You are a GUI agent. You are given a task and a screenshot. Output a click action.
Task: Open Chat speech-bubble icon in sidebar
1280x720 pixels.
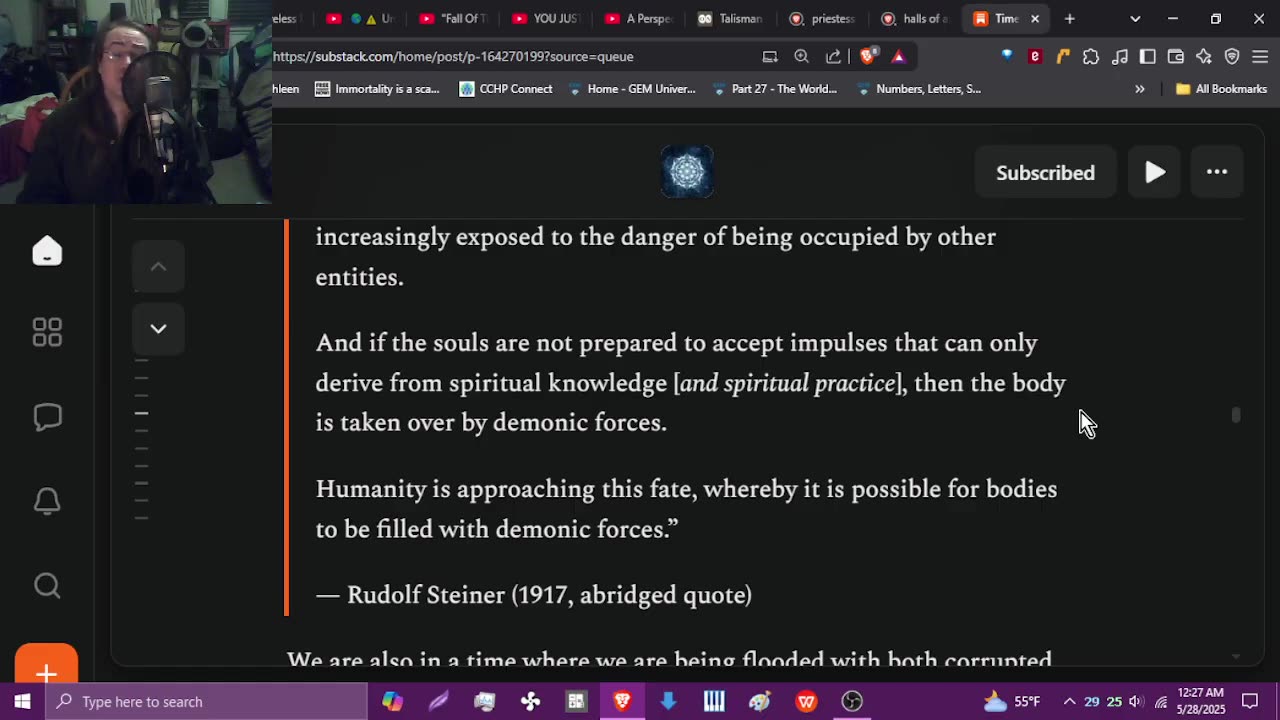(x=47, y=417)
